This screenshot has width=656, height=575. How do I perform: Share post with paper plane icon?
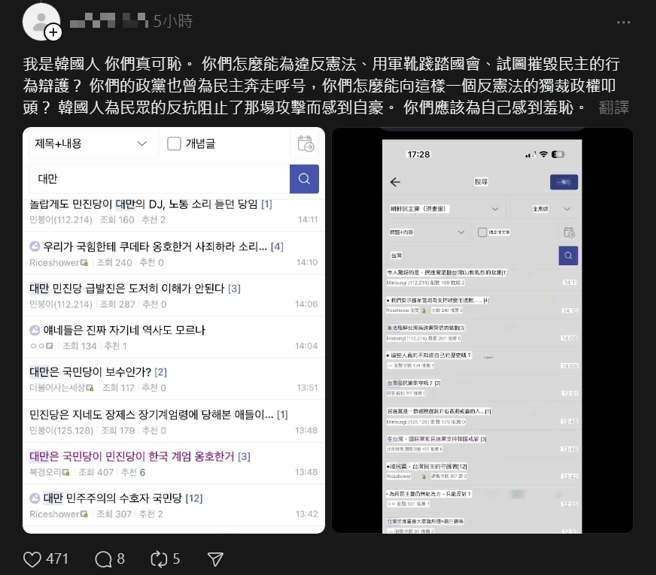pyautogui.click(x=215, y=560)
